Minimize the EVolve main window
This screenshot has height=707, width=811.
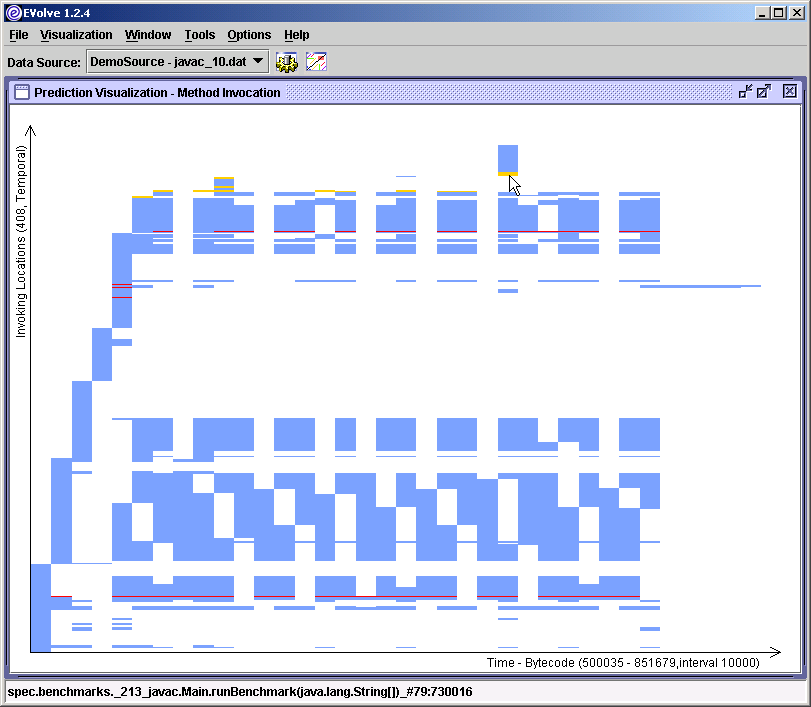pos(761,13)
